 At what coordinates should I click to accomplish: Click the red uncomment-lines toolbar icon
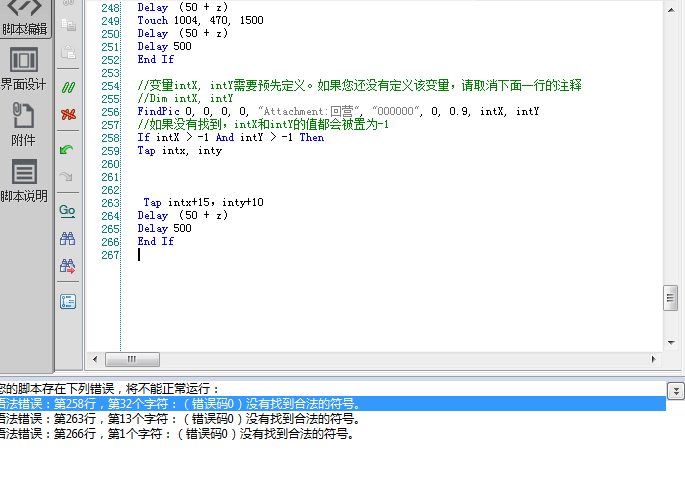coord(68,114)
